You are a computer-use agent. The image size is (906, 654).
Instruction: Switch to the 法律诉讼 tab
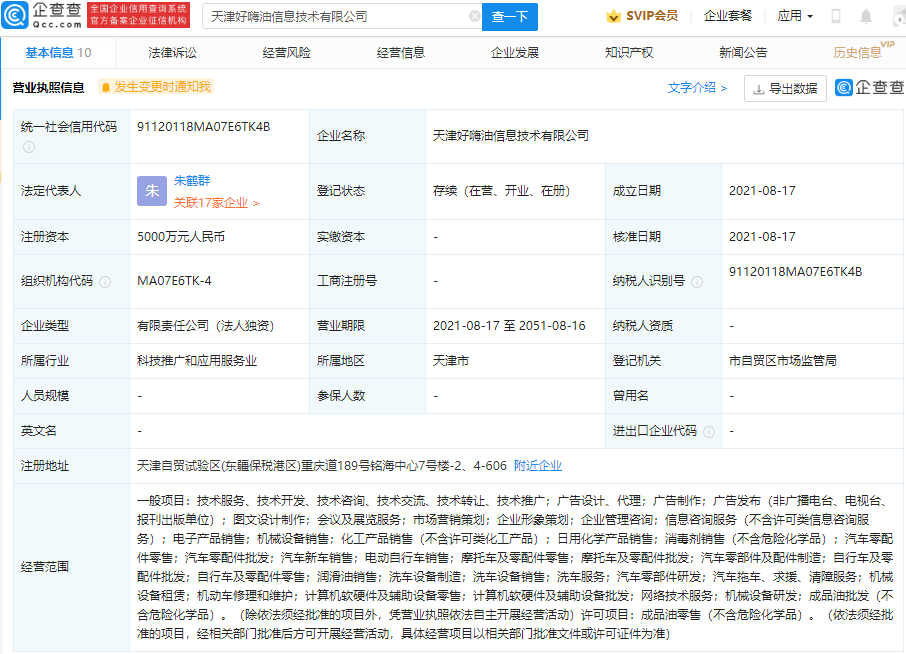(172, 52)
